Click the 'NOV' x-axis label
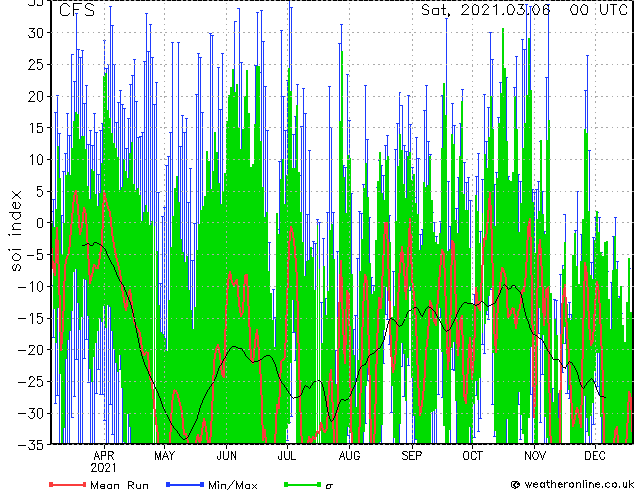Viewport: 634px width, 490px height. (535, 456)
